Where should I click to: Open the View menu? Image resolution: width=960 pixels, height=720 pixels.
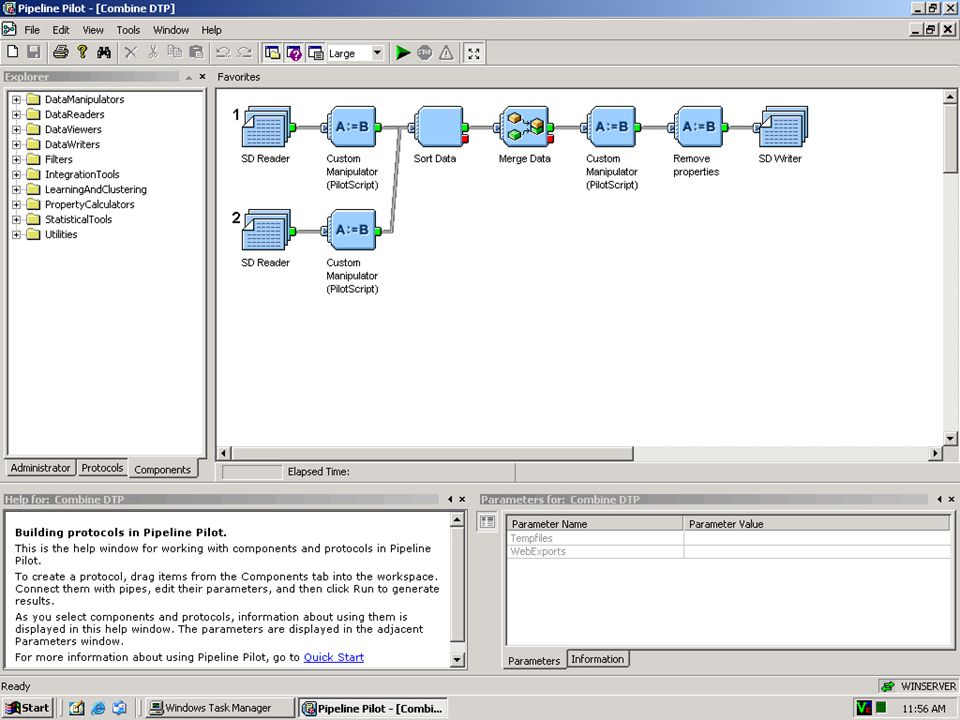point(93,30)
